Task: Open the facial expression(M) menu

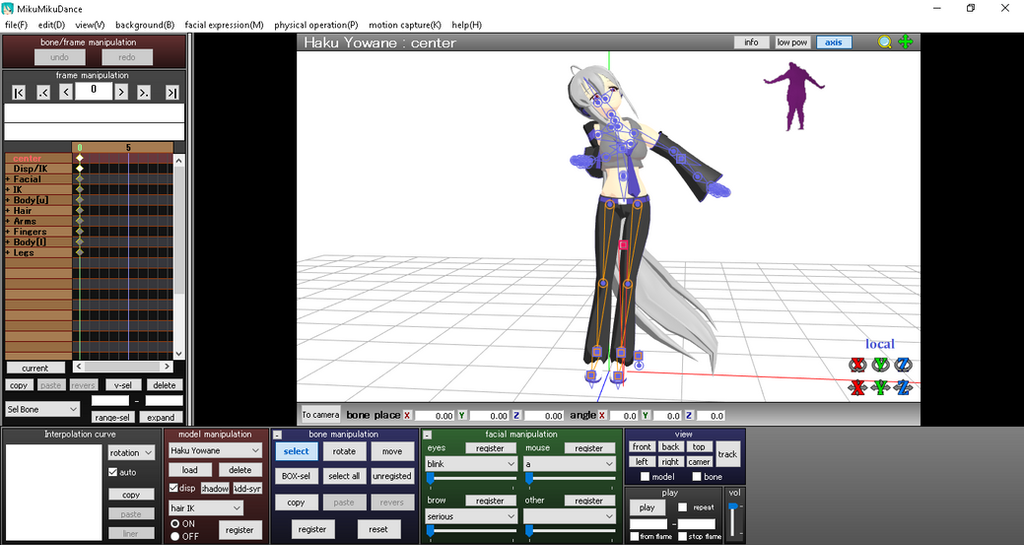Action: tap(224, 25)
